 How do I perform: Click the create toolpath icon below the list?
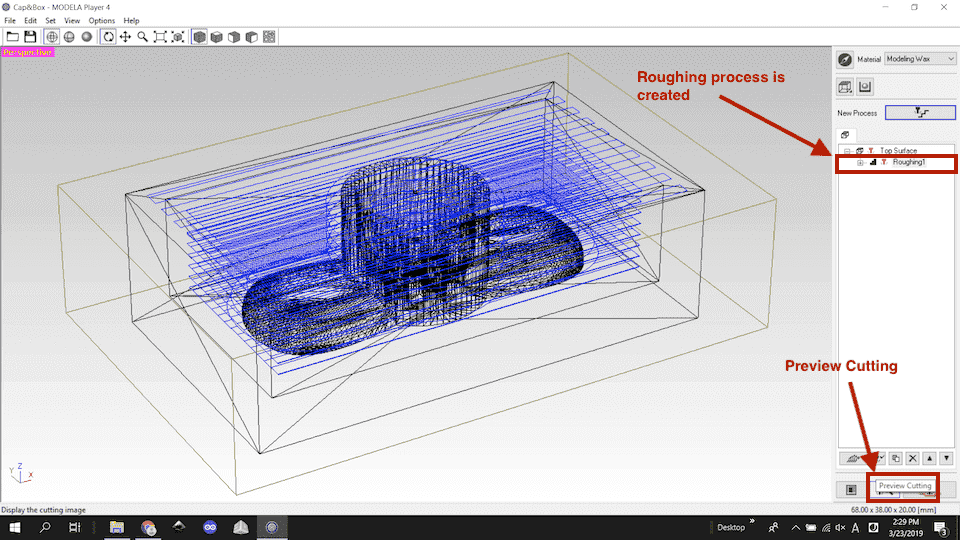pos(853,458)
